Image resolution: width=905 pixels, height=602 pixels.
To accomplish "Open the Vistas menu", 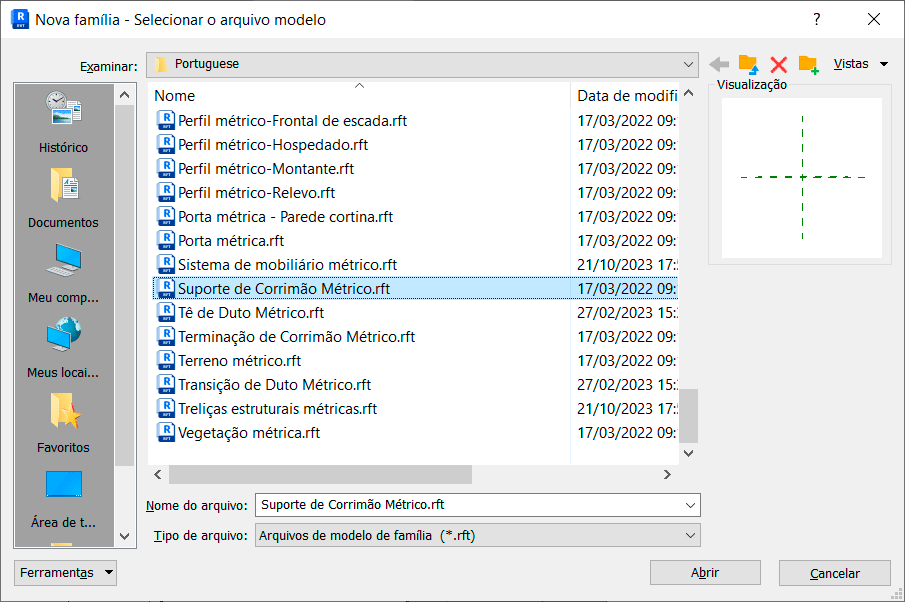I will pos(855,63).
